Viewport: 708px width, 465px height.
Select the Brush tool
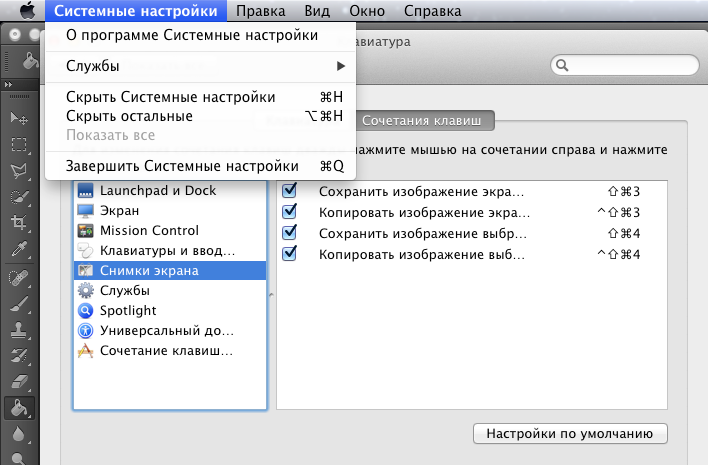(19, 304)
